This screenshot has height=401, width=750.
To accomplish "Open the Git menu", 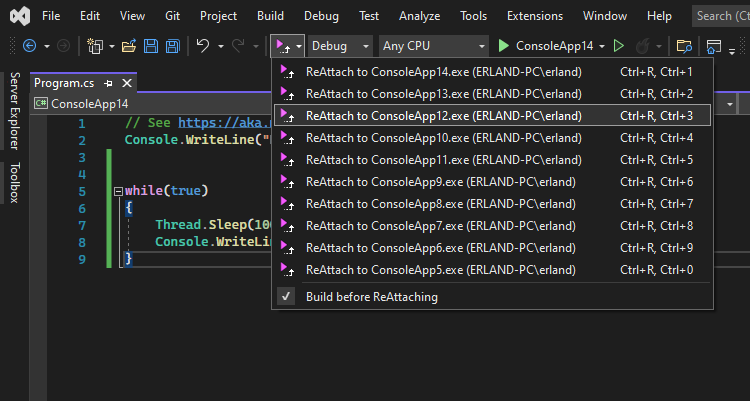I will click(172, 16).
